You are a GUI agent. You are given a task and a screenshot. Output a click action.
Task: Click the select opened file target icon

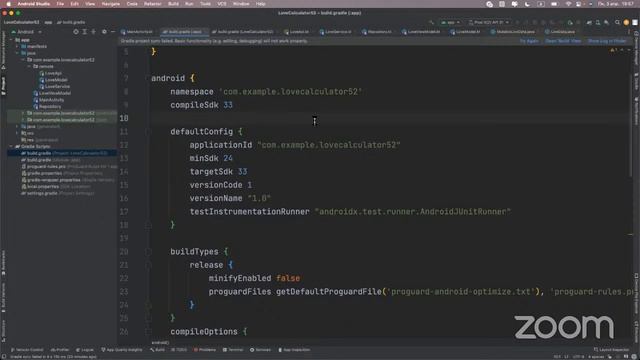click(76, 31)
